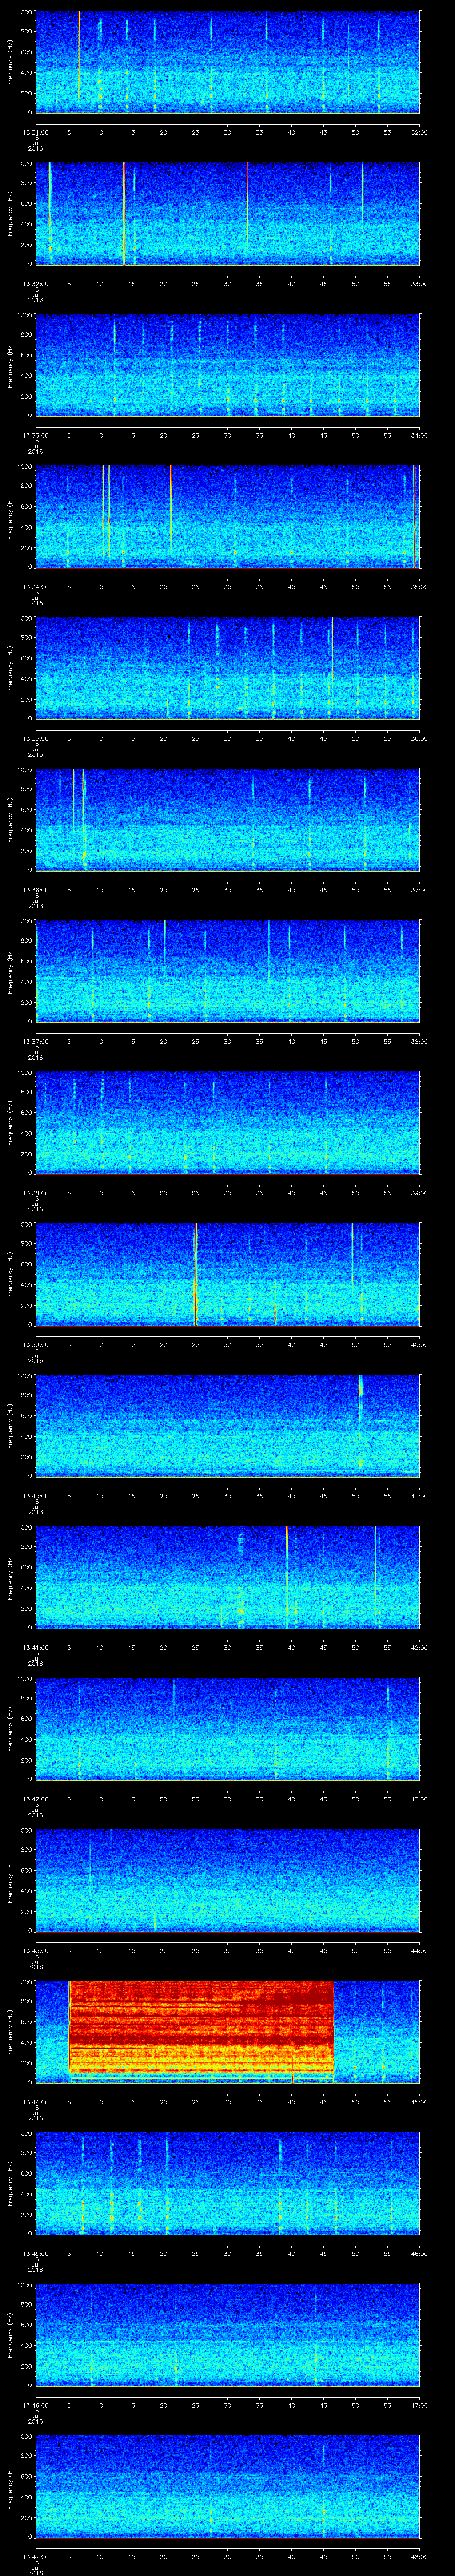Image resolution: width=455 pixels, height=2576 pixels.
Task: Select the 13:33 spectrogram panel
Action: click(227, 365)
